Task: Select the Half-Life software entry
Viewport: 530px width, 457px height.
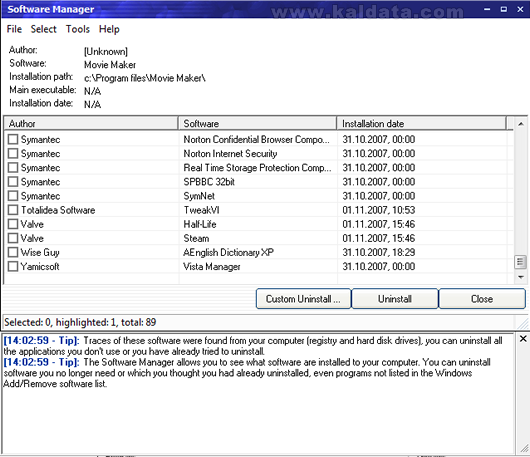Action: pyautogui.click(x=200, y=224)
